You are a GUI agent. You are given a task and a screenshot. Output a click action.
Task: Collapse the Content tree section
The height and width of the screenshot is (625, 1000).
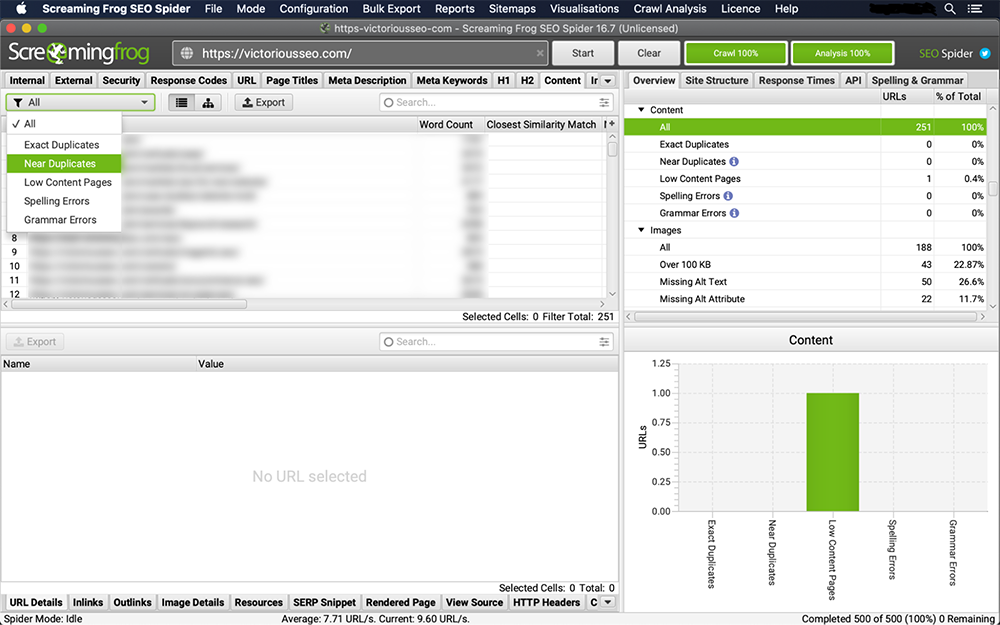(x=641, y=110)
